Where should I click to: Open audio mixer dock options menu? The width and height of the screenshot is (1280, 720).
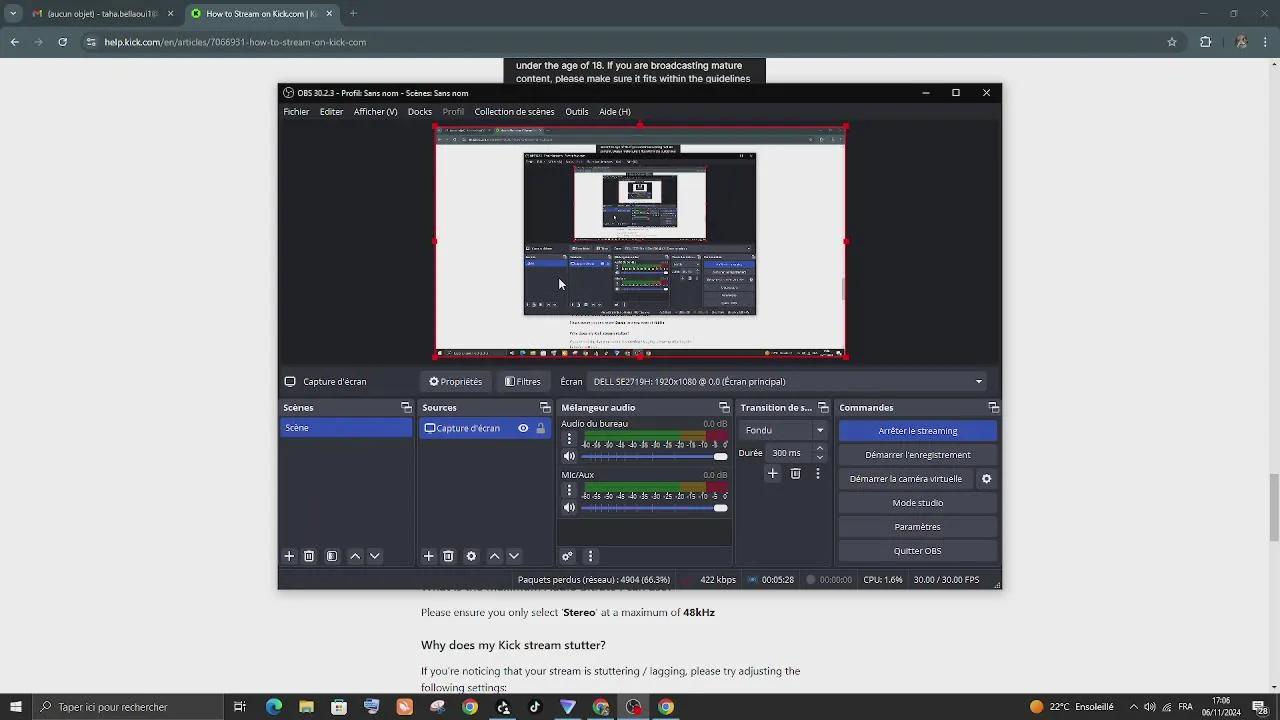590,556
